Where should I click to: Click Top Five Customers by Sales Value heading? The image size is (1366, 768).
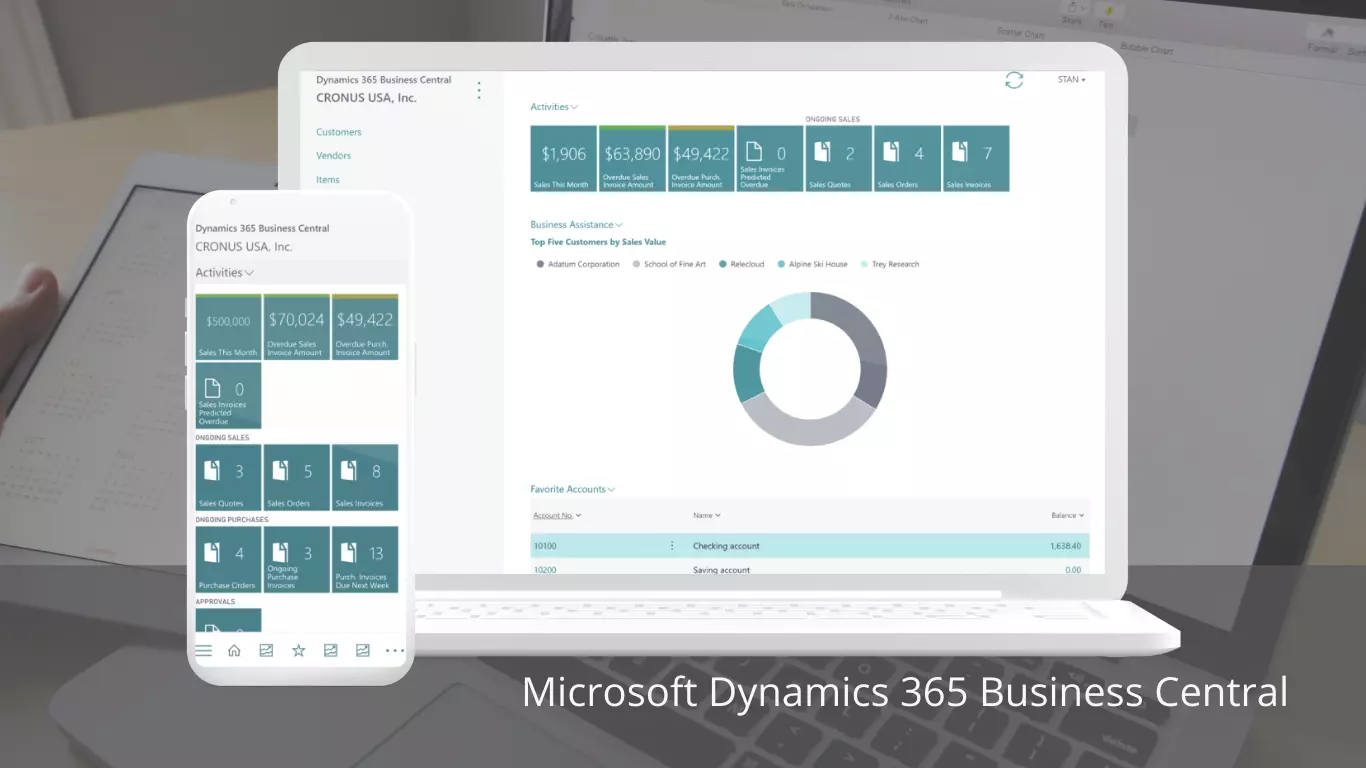pyautogui.click(x=598, y=242)
